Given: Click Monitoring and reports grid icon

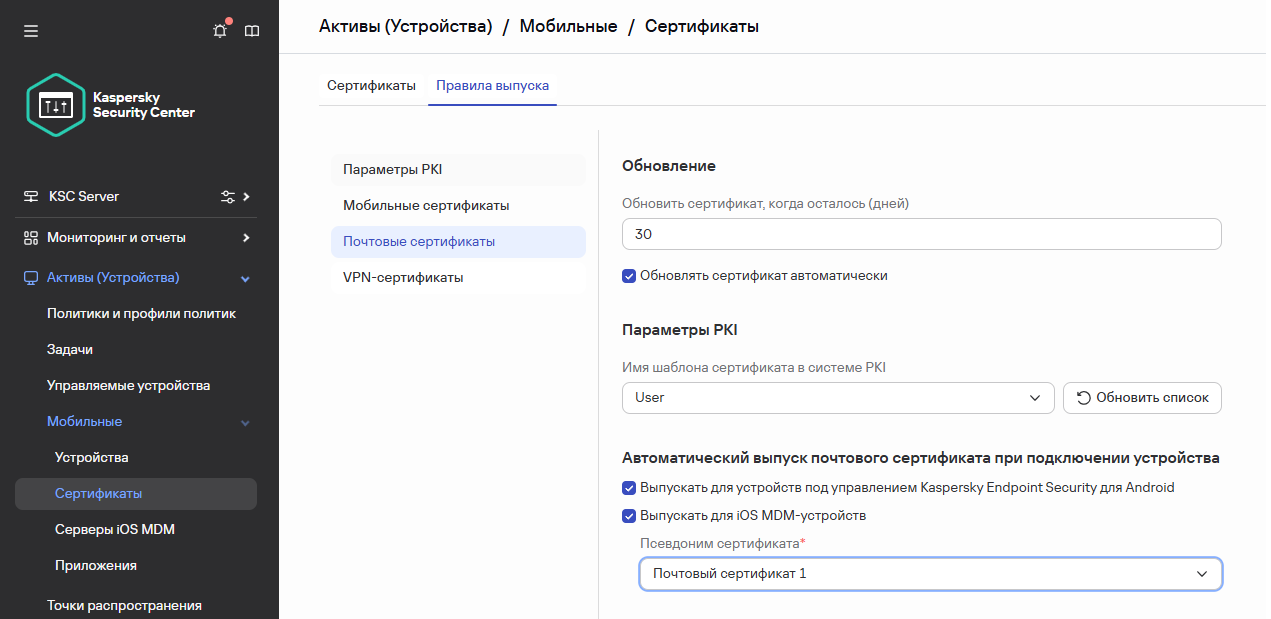Looking at the screenshot, I should tap(31, 238).
